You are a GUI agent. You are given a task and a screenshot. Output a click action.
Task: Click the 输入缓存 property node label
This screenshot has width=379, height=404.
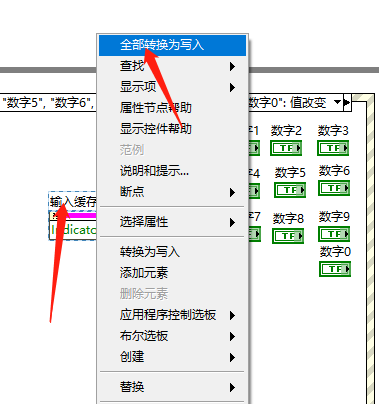click(73, 202)
